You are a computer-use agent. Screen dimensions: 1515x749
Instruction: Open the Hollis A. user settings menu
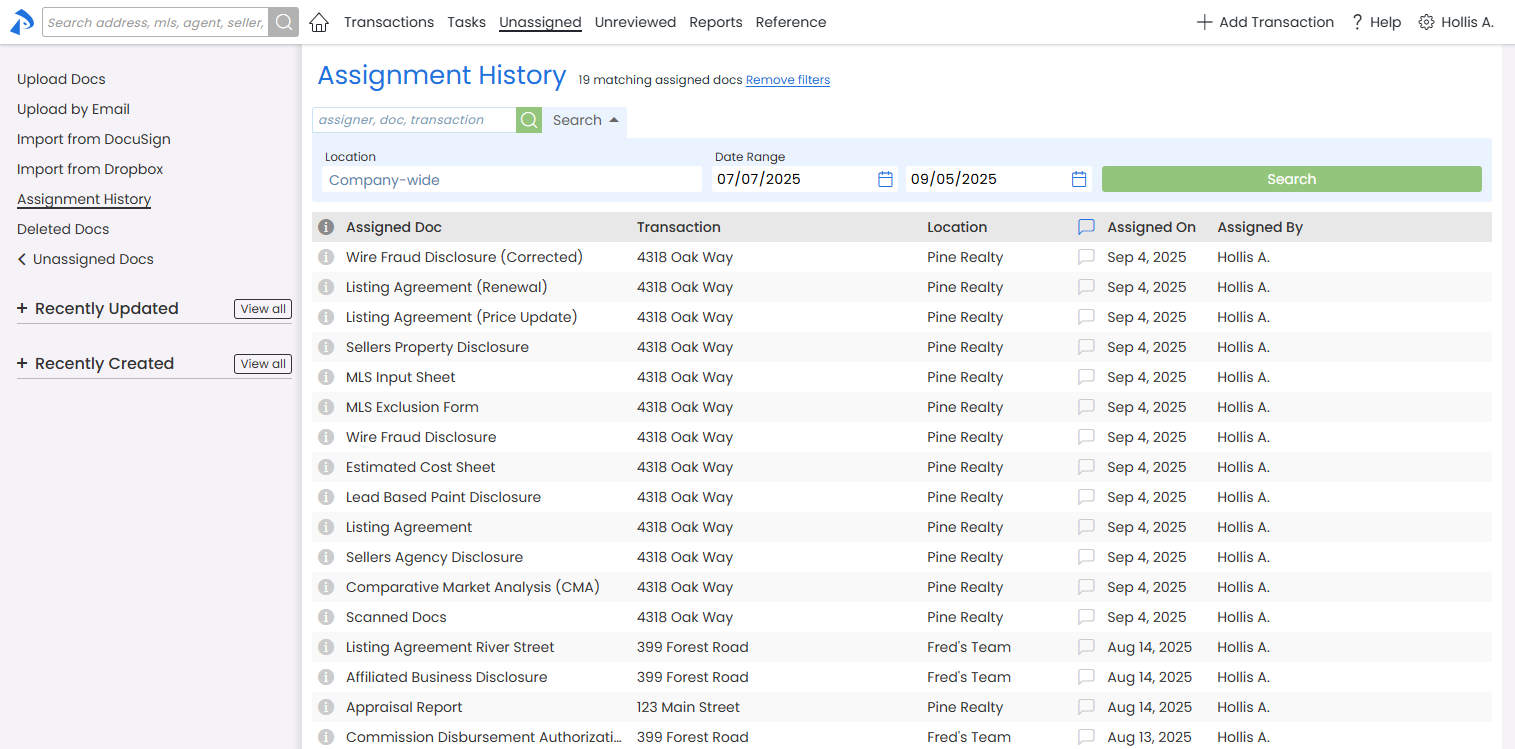1456,22
